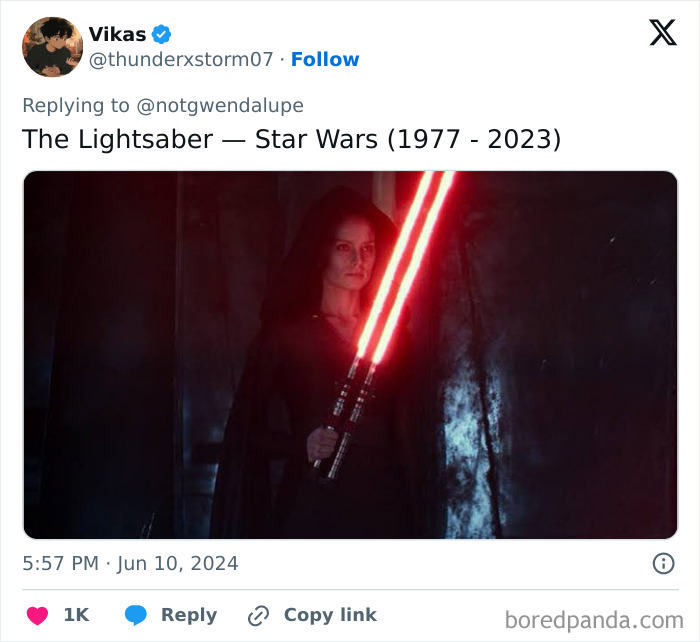Follow the Vikas account
Screen dimensions: 700x642
point(325,60)
